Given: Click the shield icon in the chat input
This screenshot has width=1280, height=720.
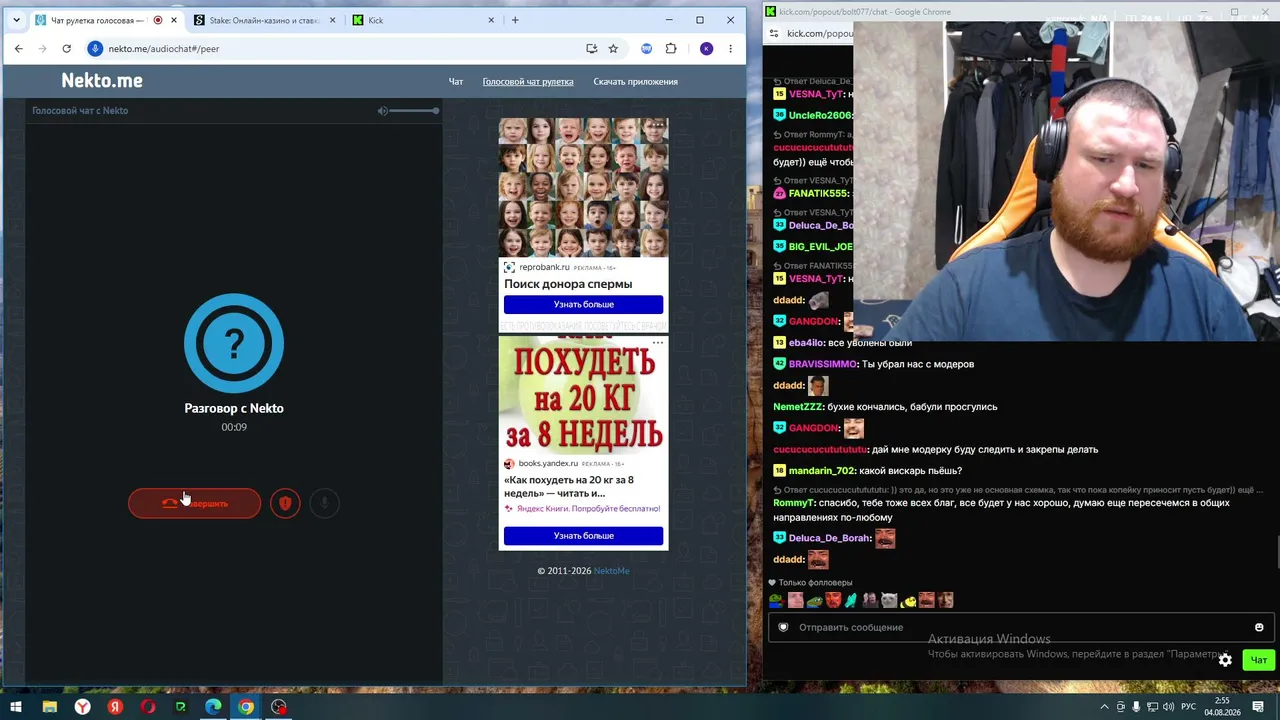Looking at the screenshot, I should 783,627.
